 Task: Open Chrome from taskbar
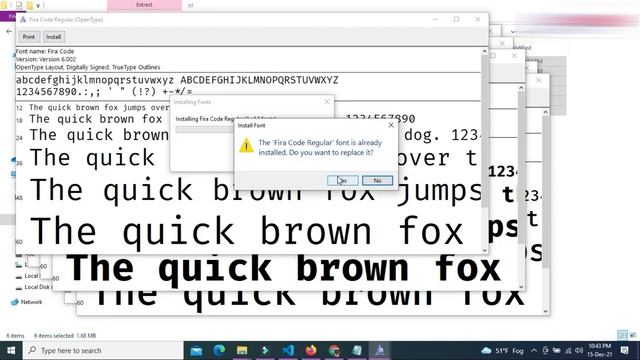(x=334, y=351)
